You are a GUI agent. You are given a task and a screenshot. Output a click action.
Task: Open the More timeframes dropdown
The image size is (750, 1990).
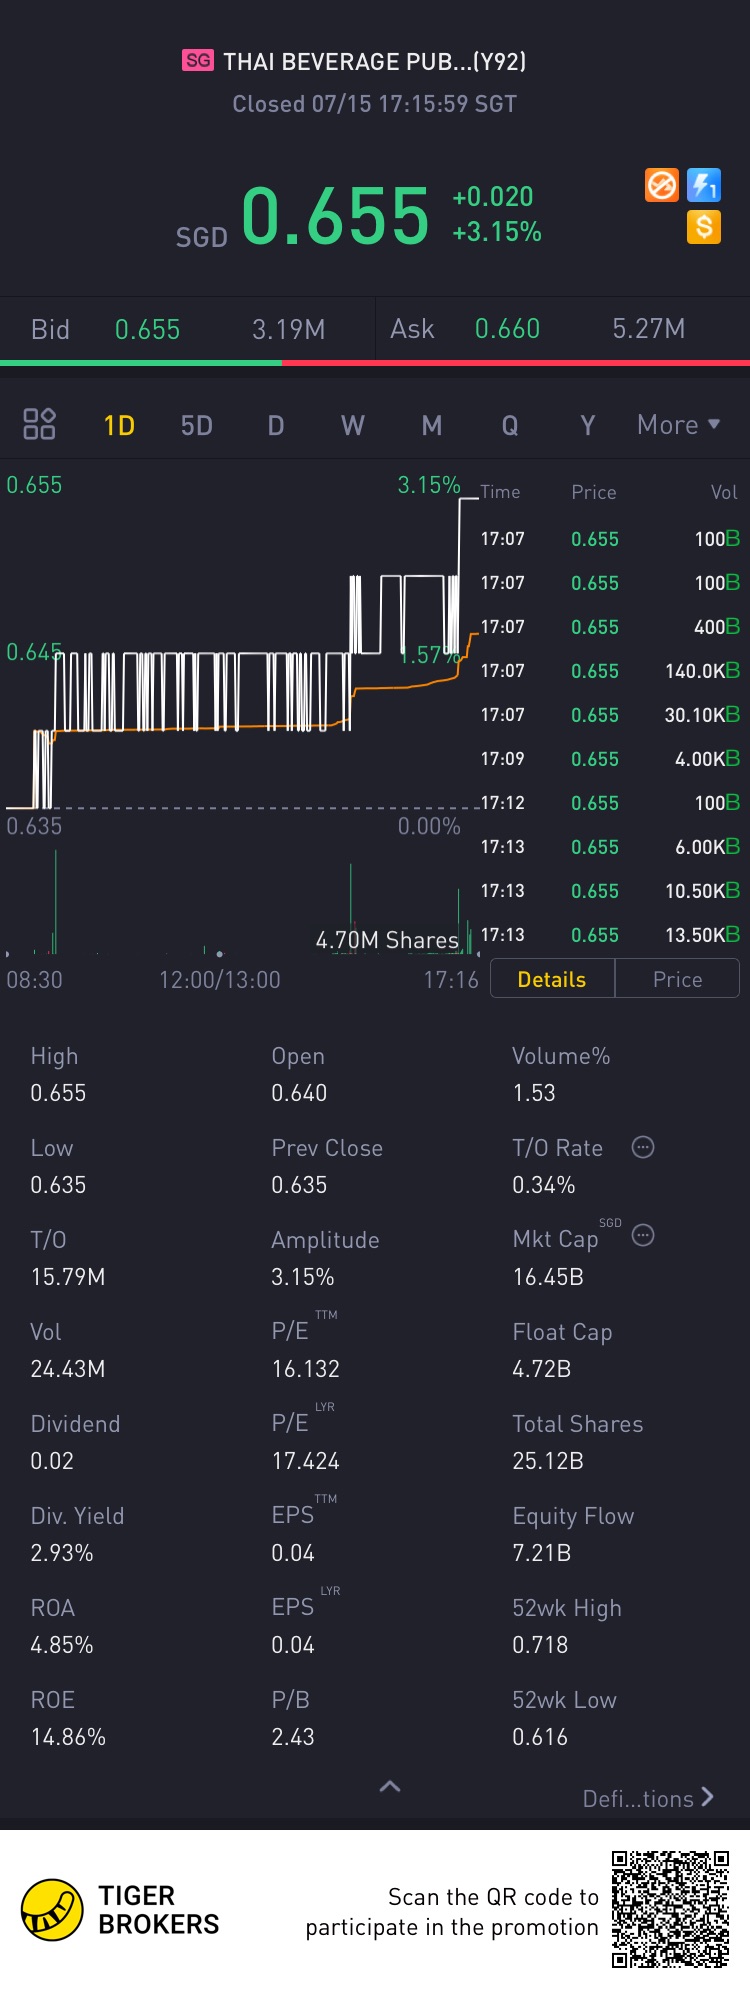pos(678,425)
